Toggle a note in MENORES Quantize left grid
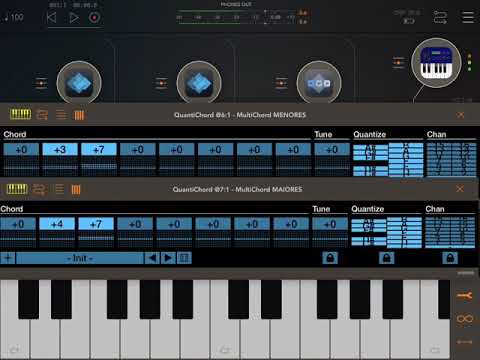The height and width of the screenshot is (360, 480). click(370, 160)
